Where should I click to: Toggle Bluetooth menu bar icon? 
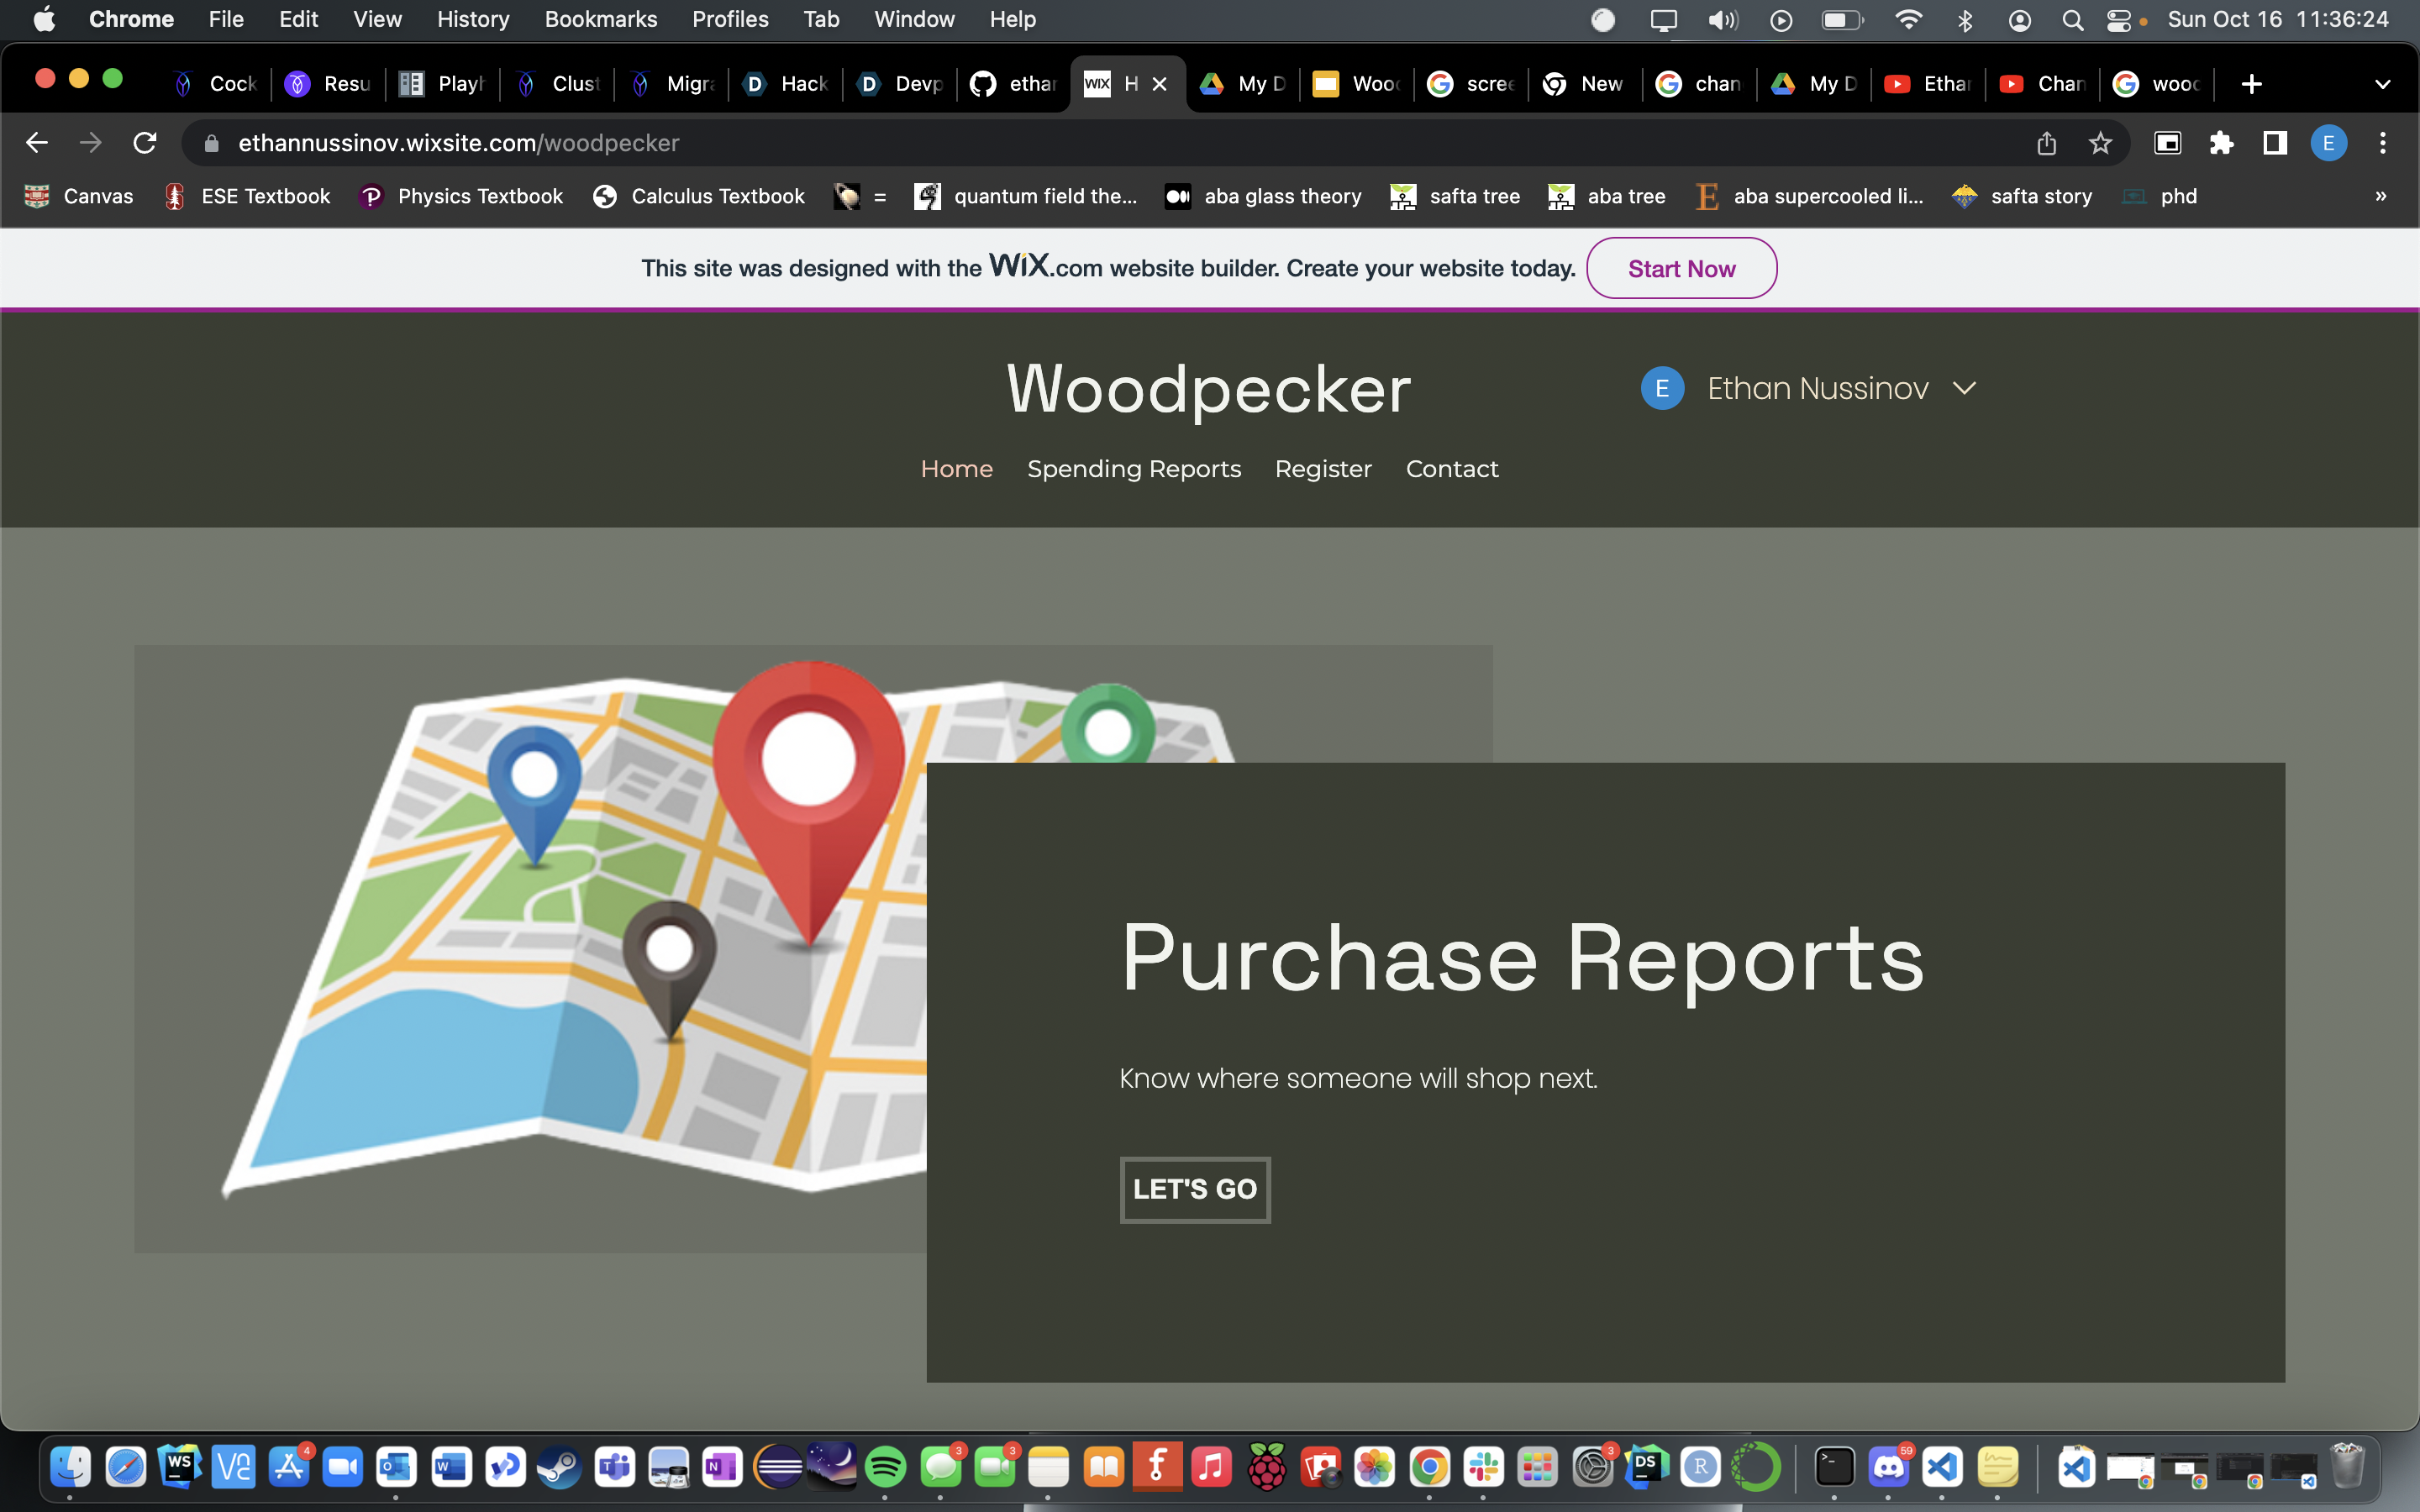(x=1964, y=20)
